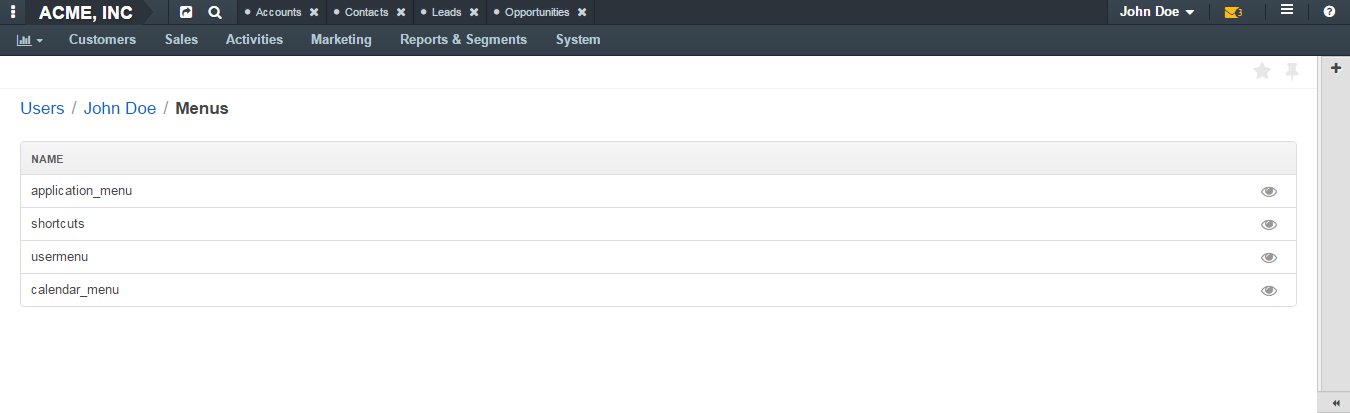Open the shortcuts share-arrow icon
This screenshot has height=413, width=1350.
(186, 12)
